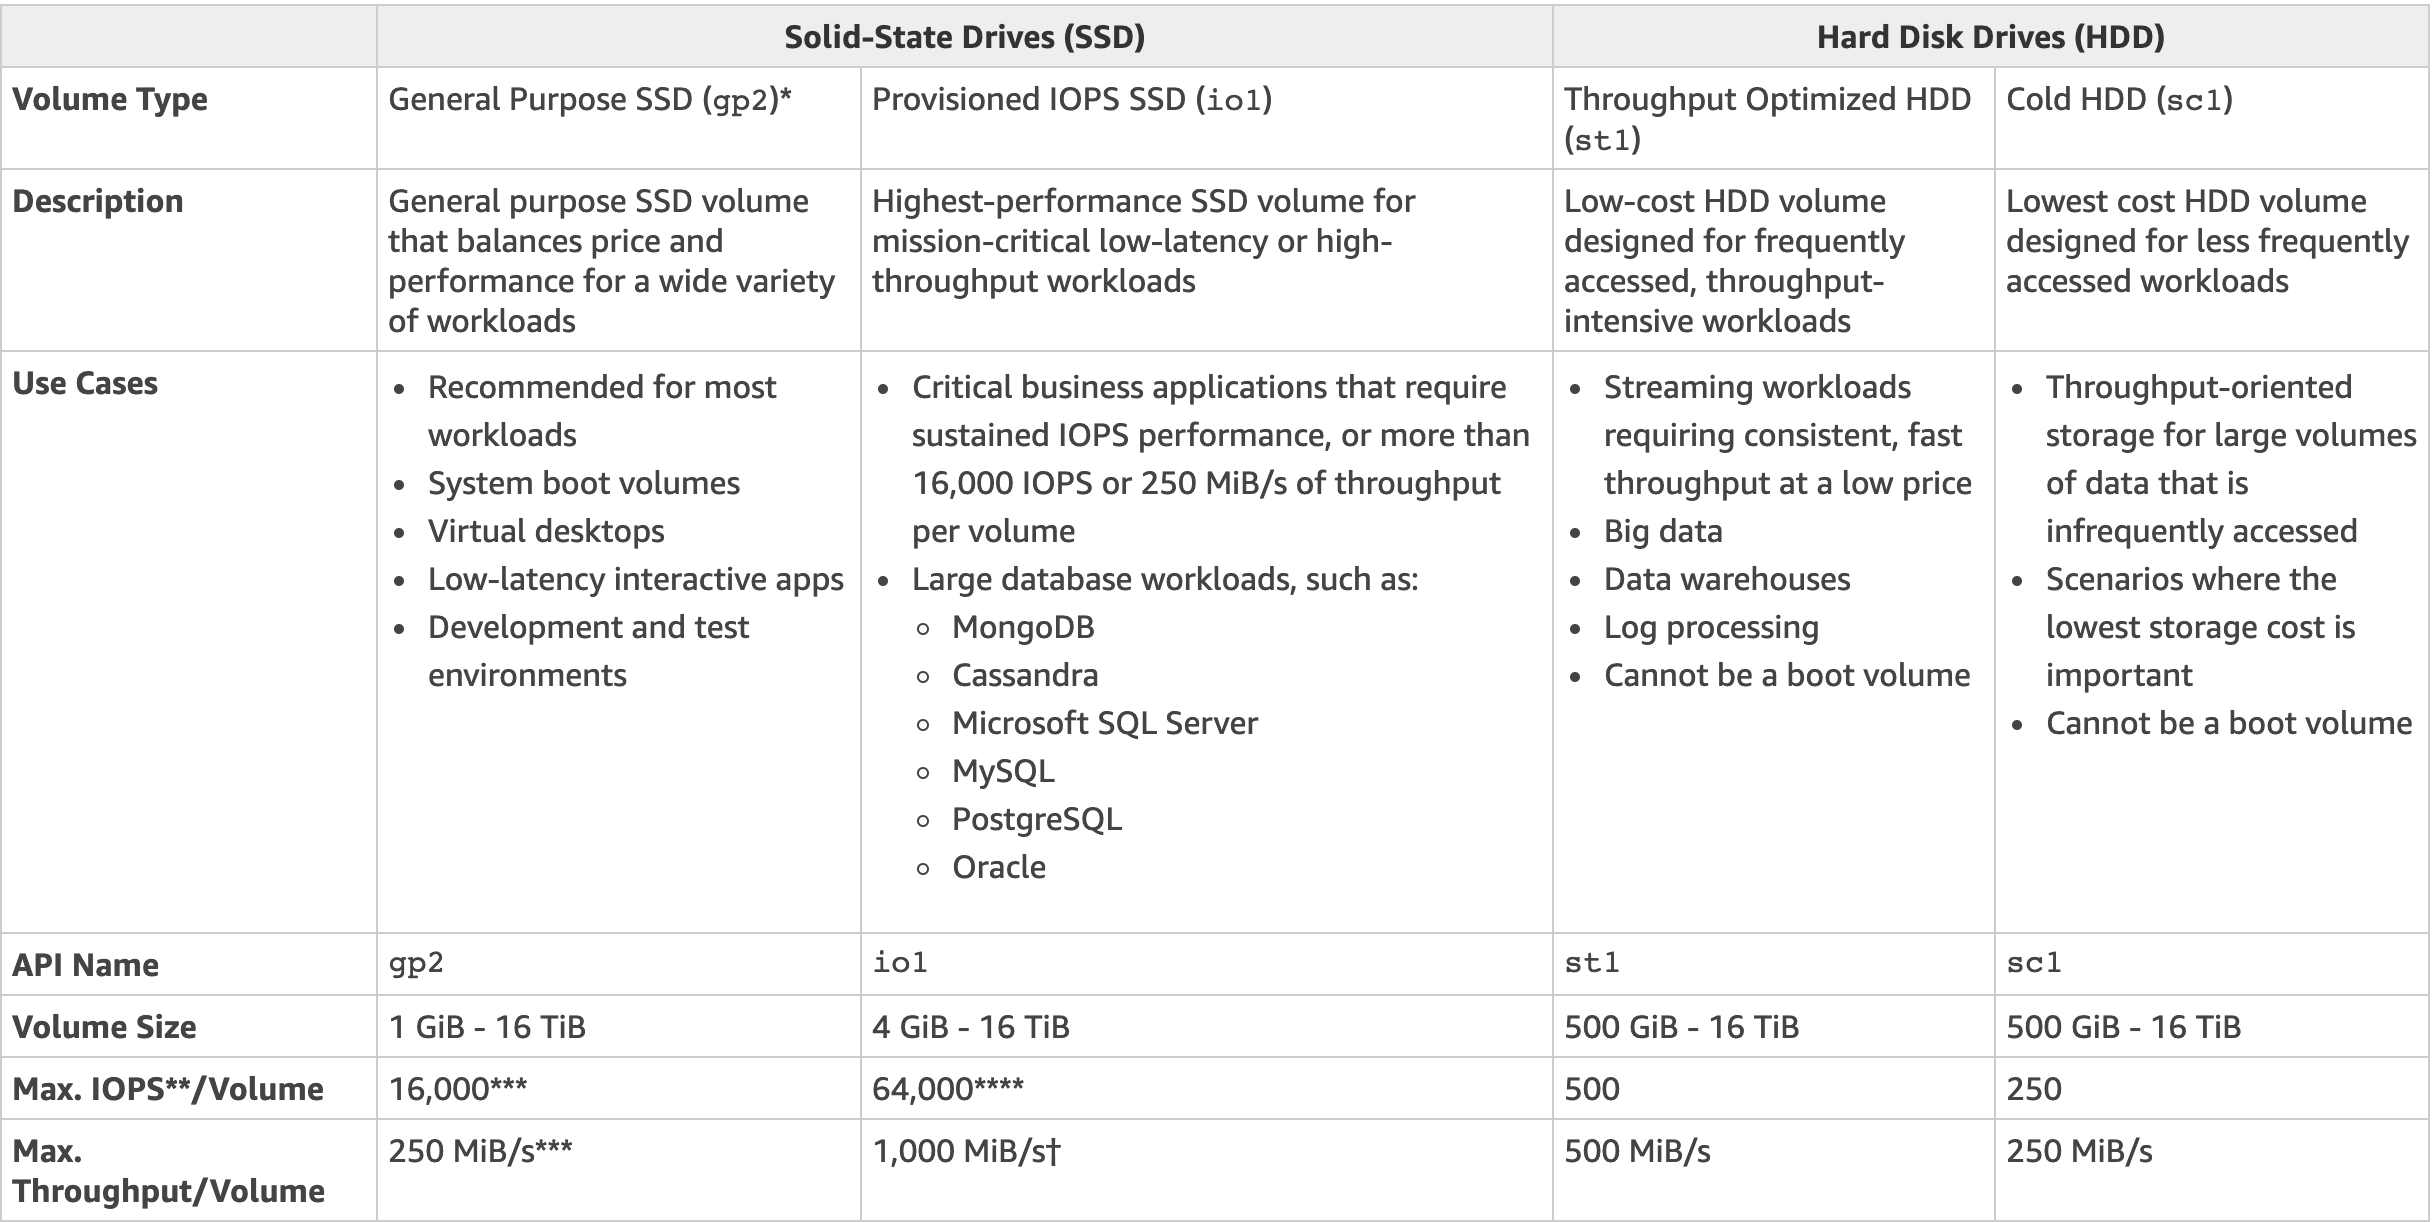The image size is (2434, 1222).
Task: Click 'Big data' bullet under st1
Action: pos(1663,531)
